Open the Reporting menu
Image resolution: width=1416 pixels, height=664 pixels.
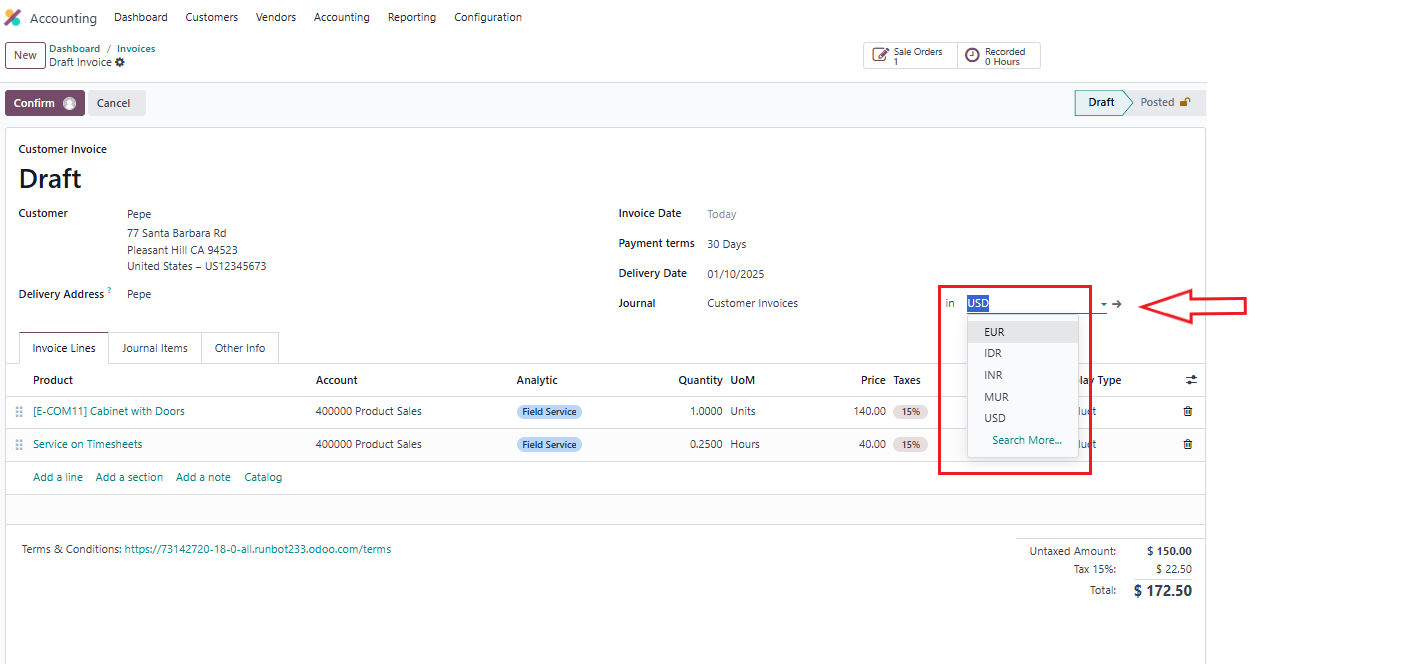[x=411, y=17]
